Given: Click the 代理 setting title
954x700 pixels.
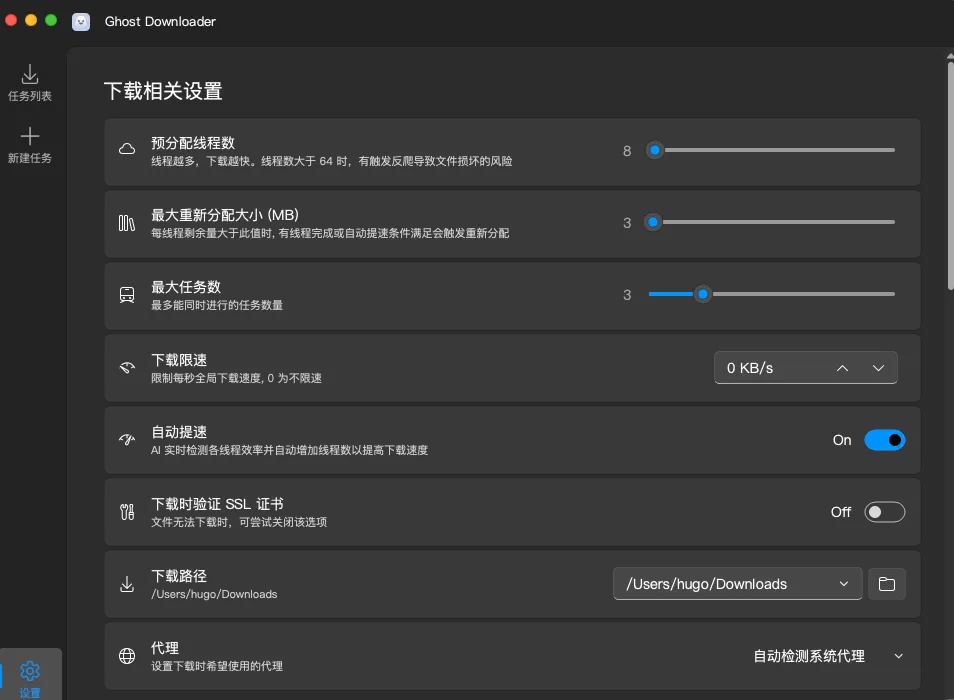Looking at the screenshot, I should point(165,648).
